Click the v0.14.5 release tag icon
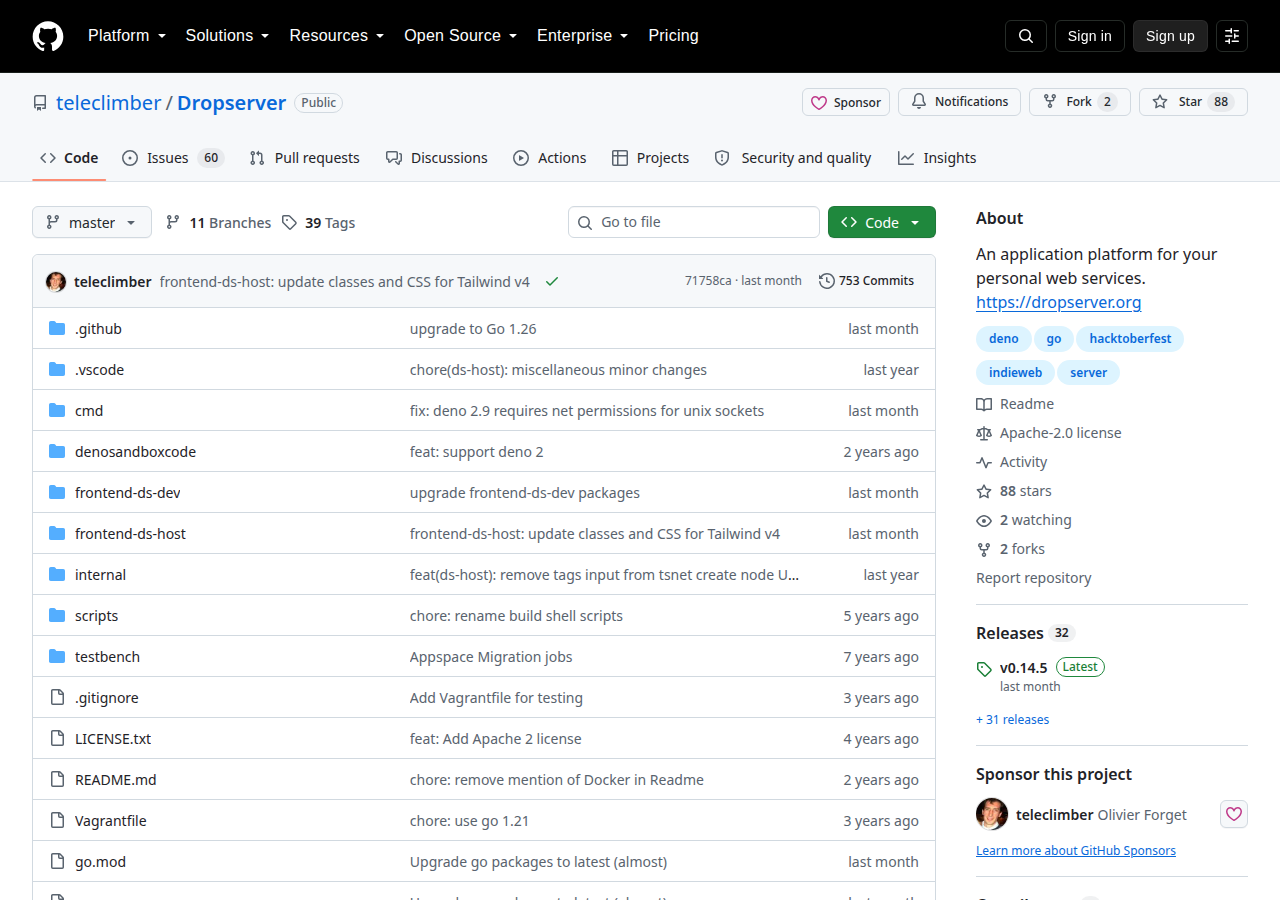The image size is (1280, 900). (x=984, y=668)
